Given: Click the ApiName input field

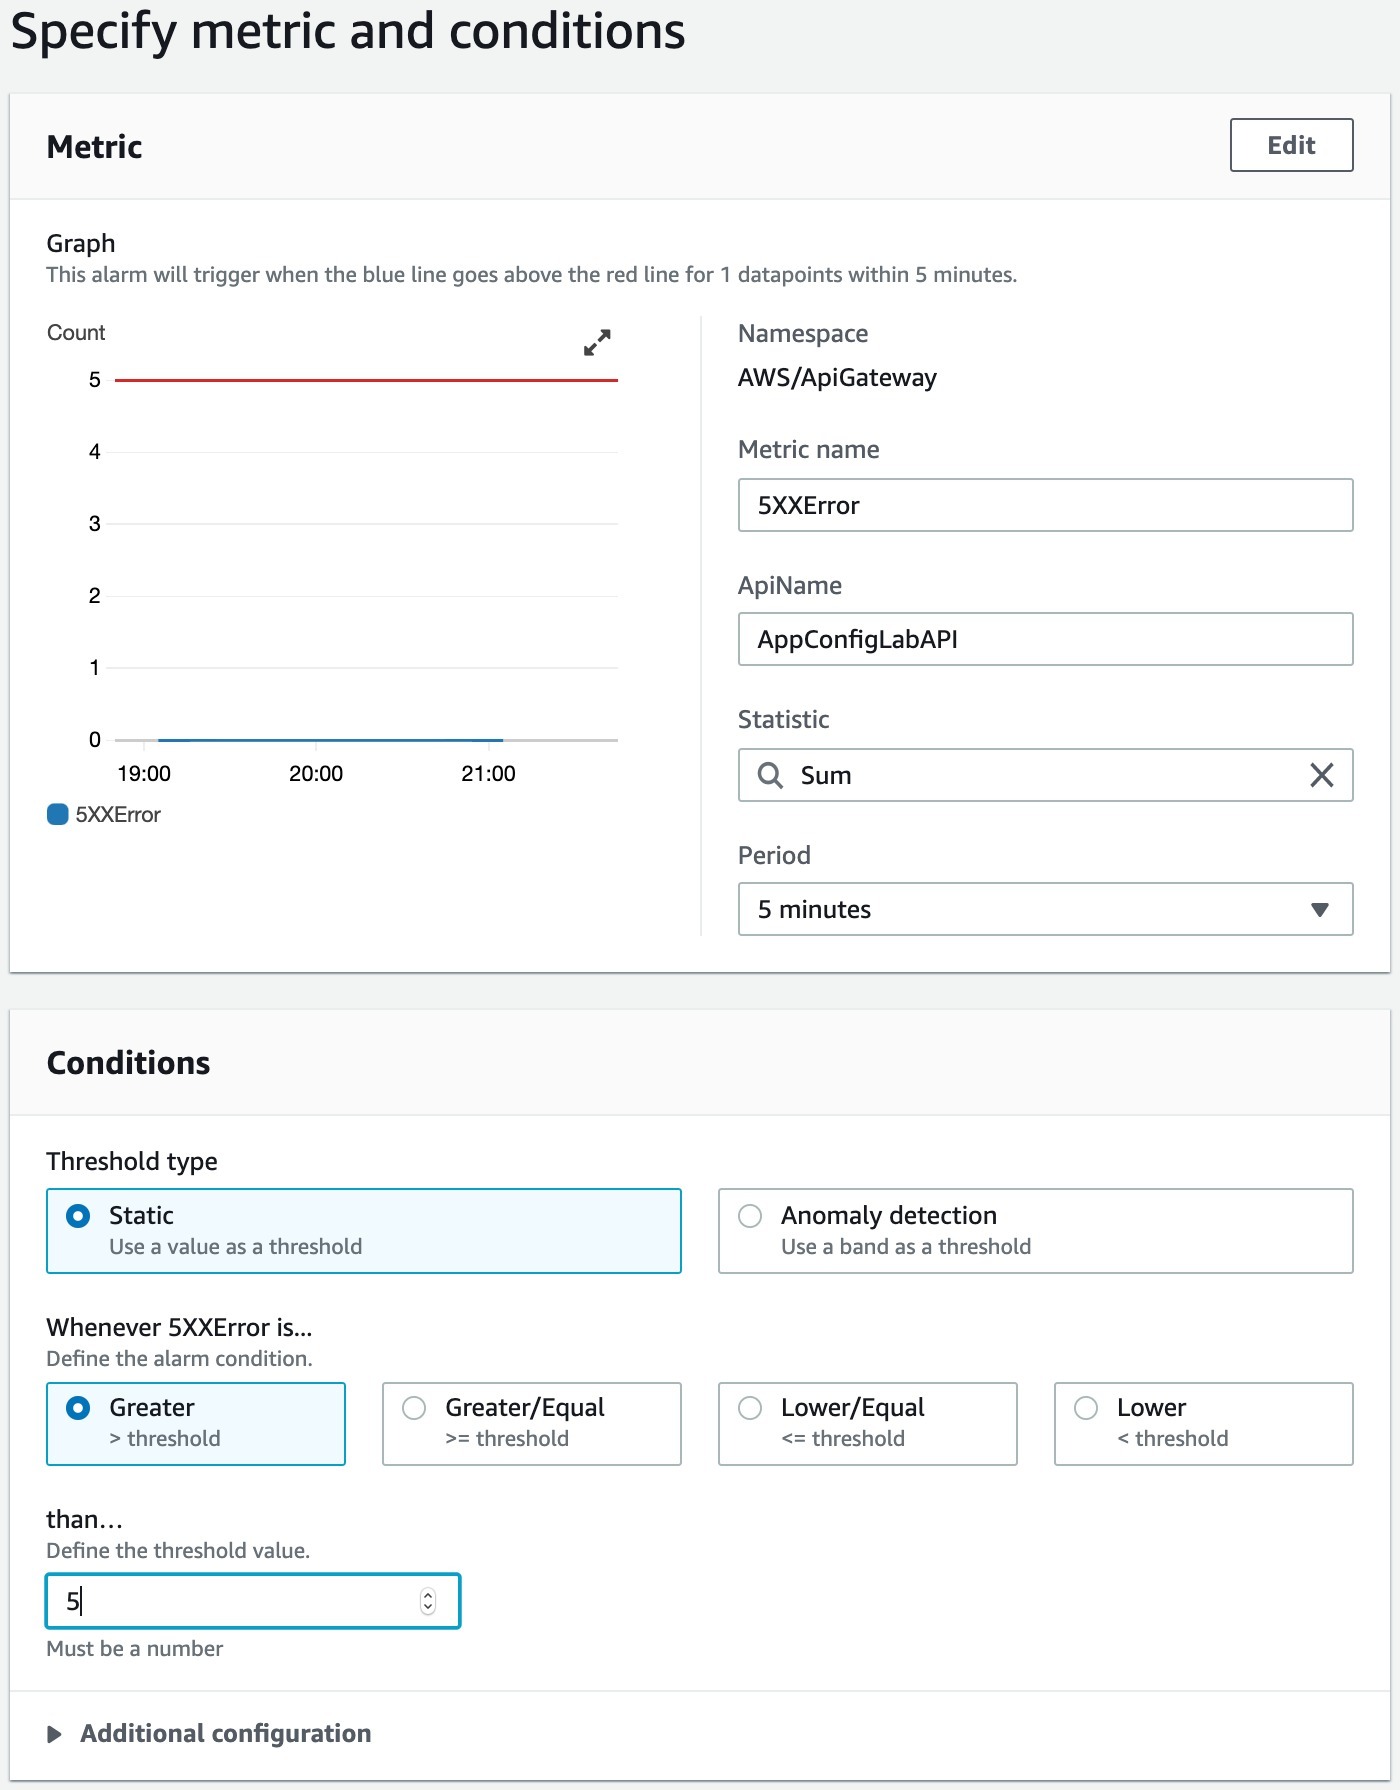Looking at the screenshot, I should 1045,639.
